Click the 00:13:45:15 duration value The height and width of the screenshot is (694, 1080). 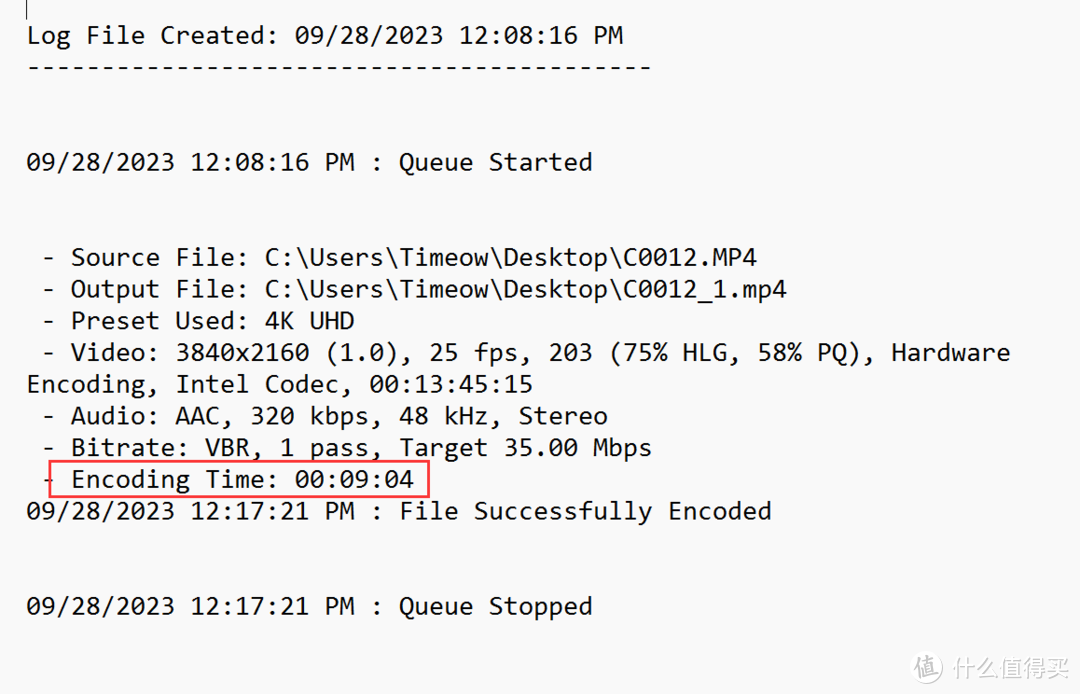coord(451,384)
